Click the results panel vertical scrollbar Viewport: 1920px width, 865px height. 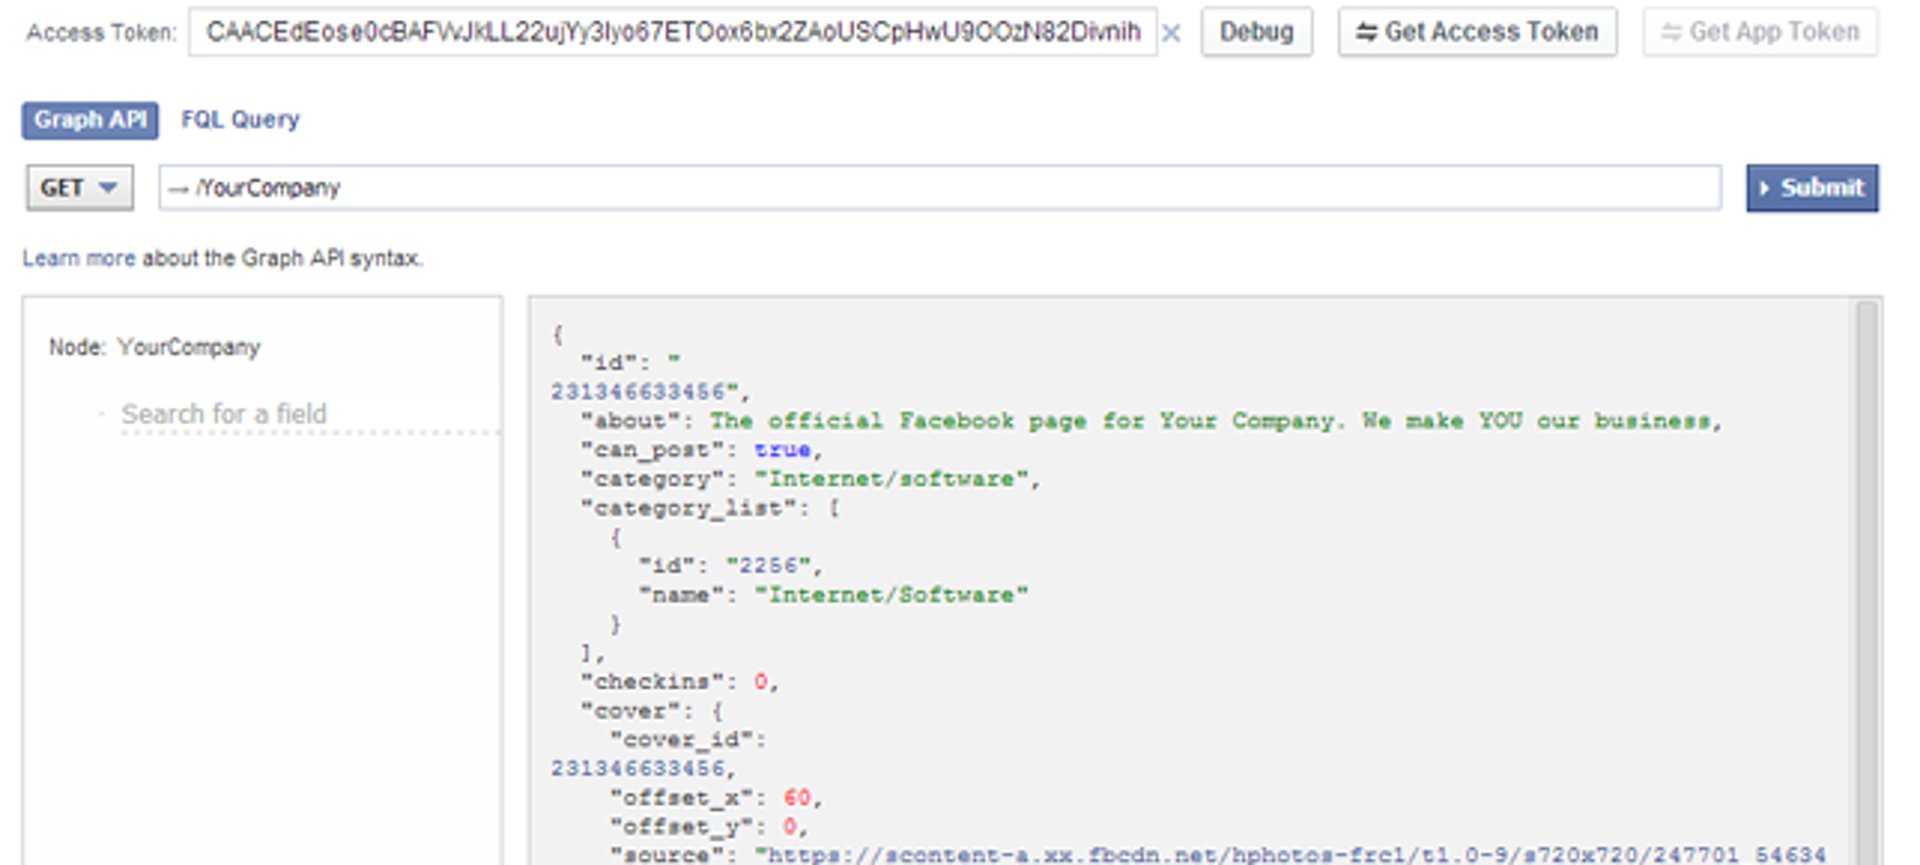[1866, 580]
